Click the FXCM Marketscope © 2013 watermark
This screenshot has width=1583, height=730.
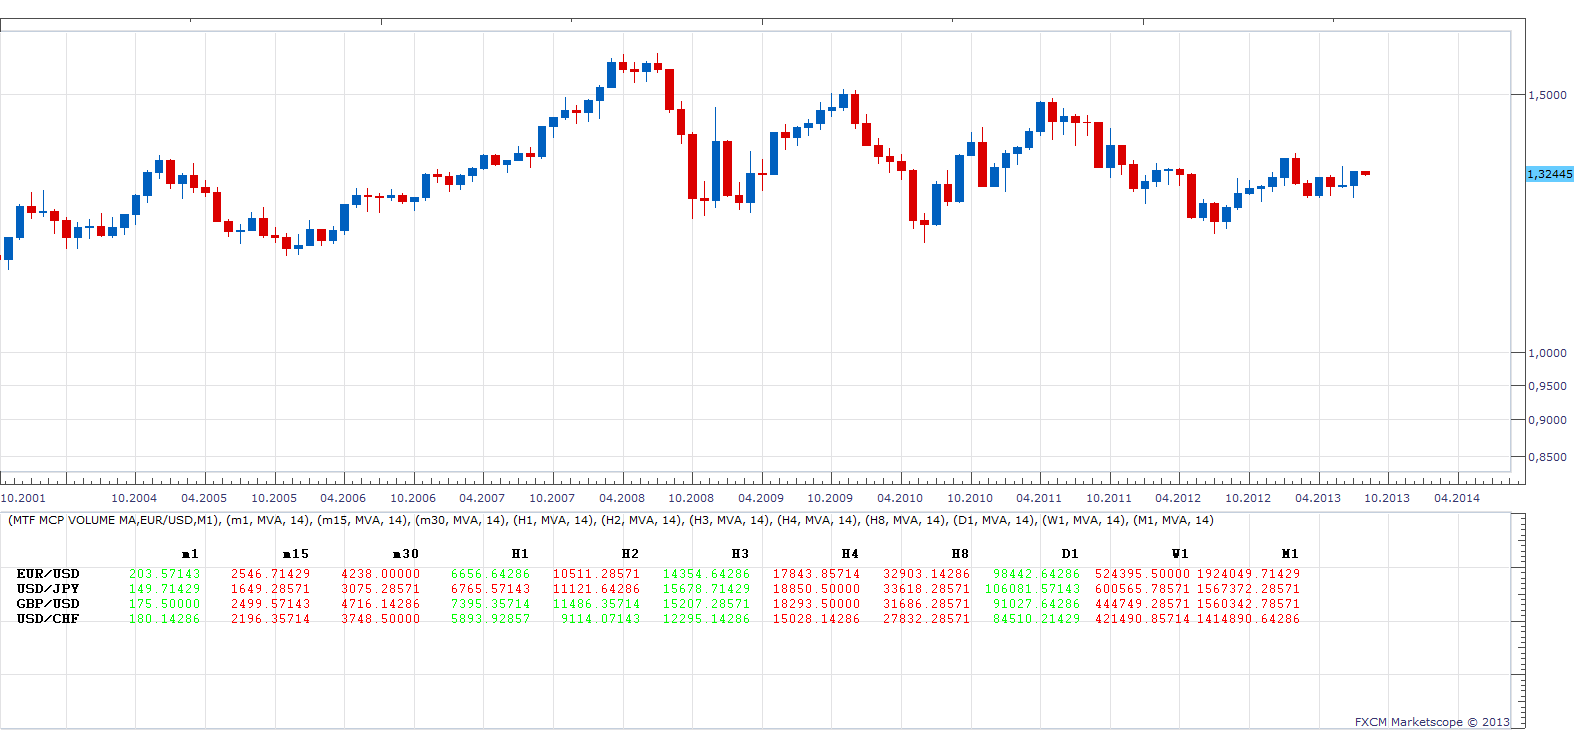point(1432,722)
